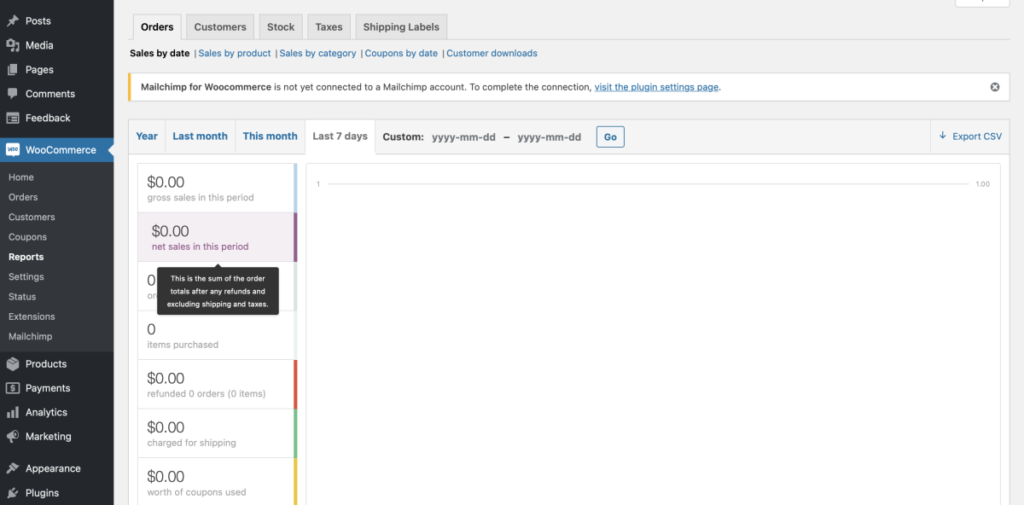1024x505 pixels.
Task: Click the Export CSV download arrow icon
Action: [x=942, y=136]
